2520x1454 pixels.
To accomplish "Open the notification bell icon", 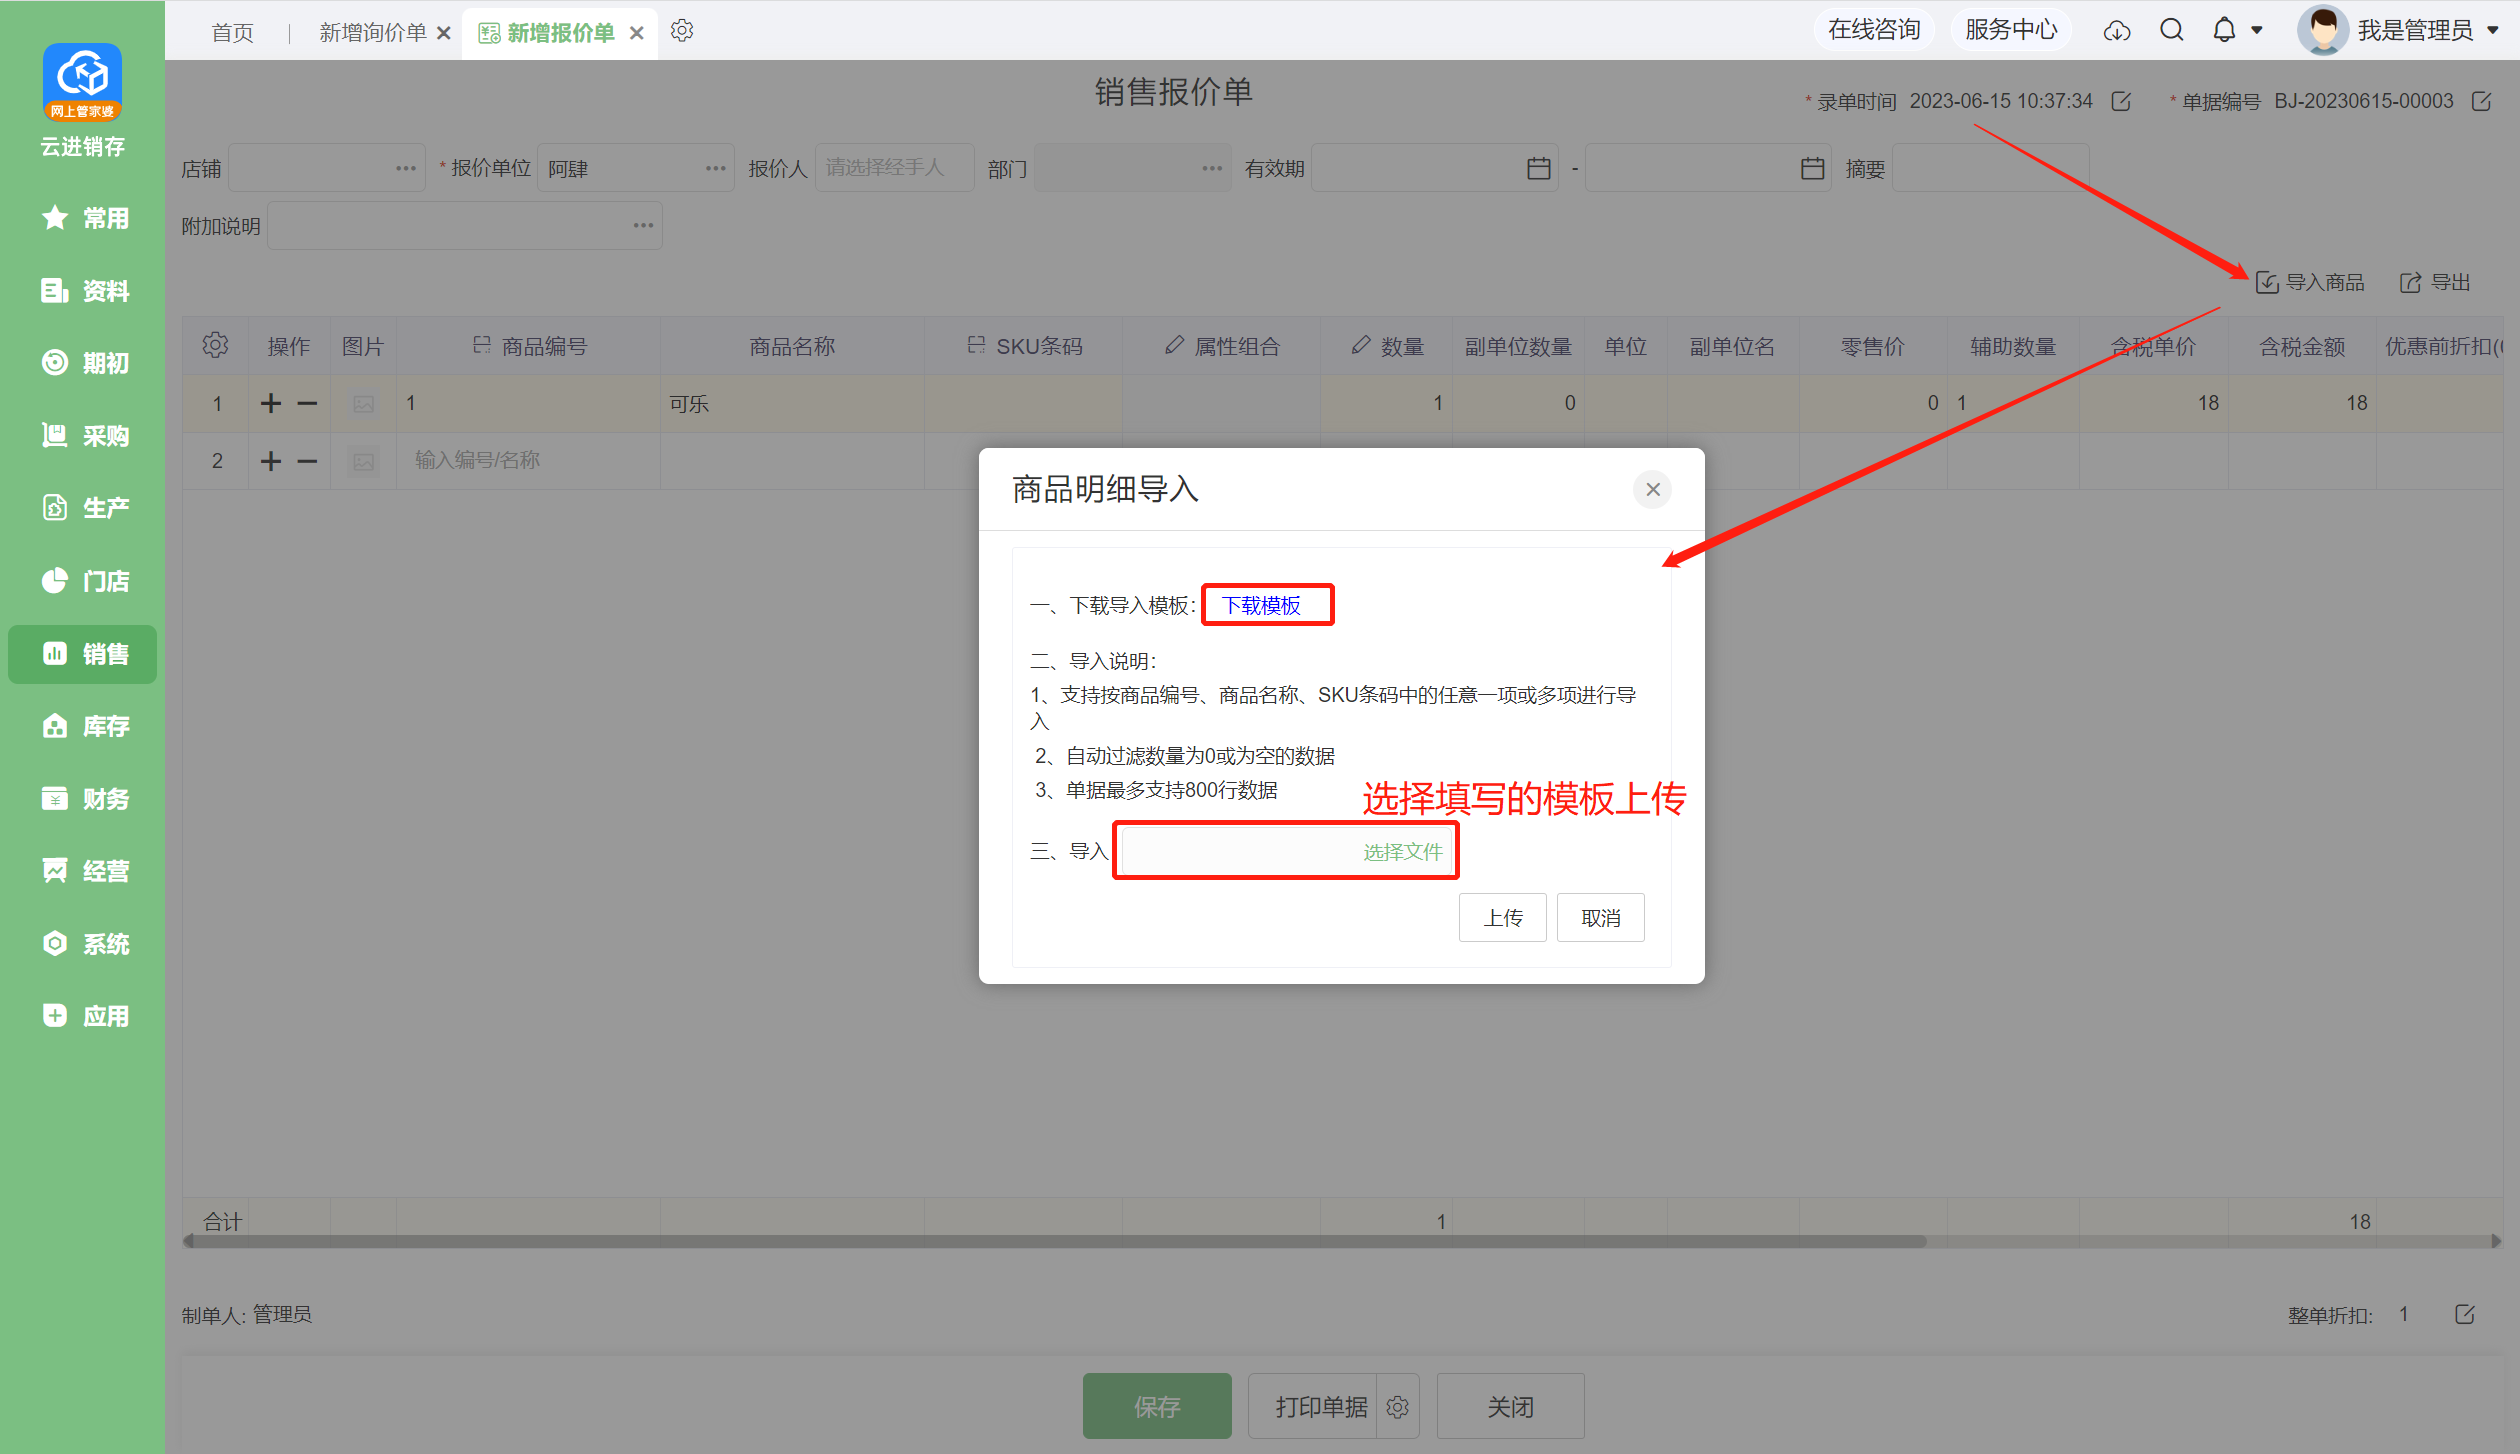I will point(2224,30).
